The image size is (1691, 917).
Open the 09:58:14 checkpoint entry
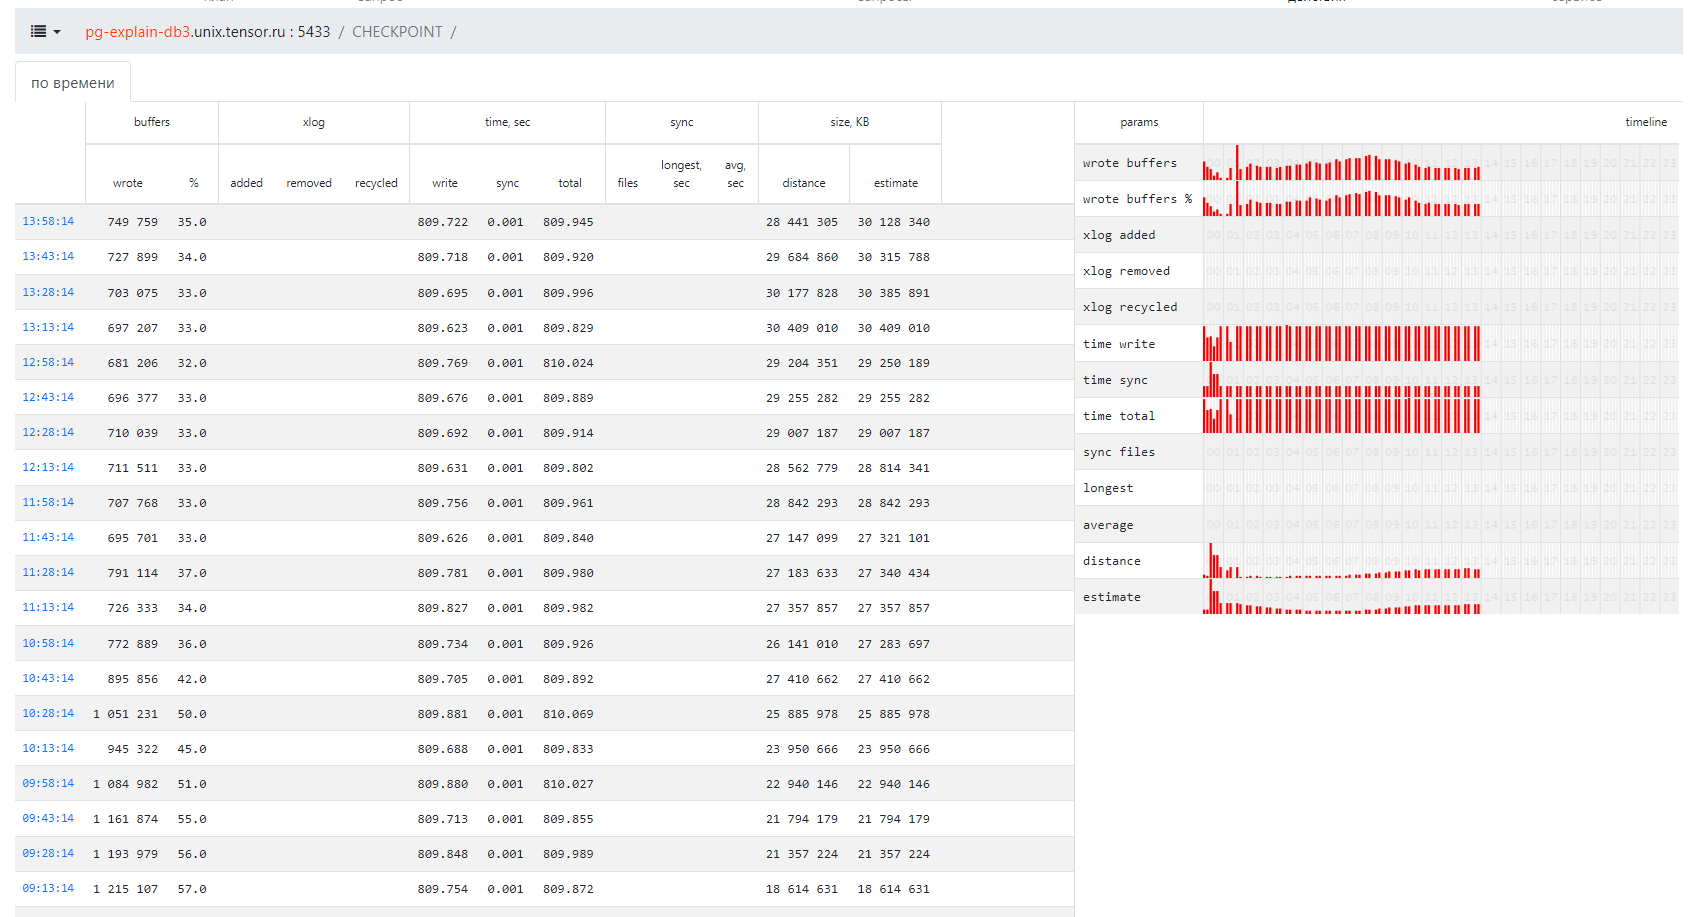48,783
